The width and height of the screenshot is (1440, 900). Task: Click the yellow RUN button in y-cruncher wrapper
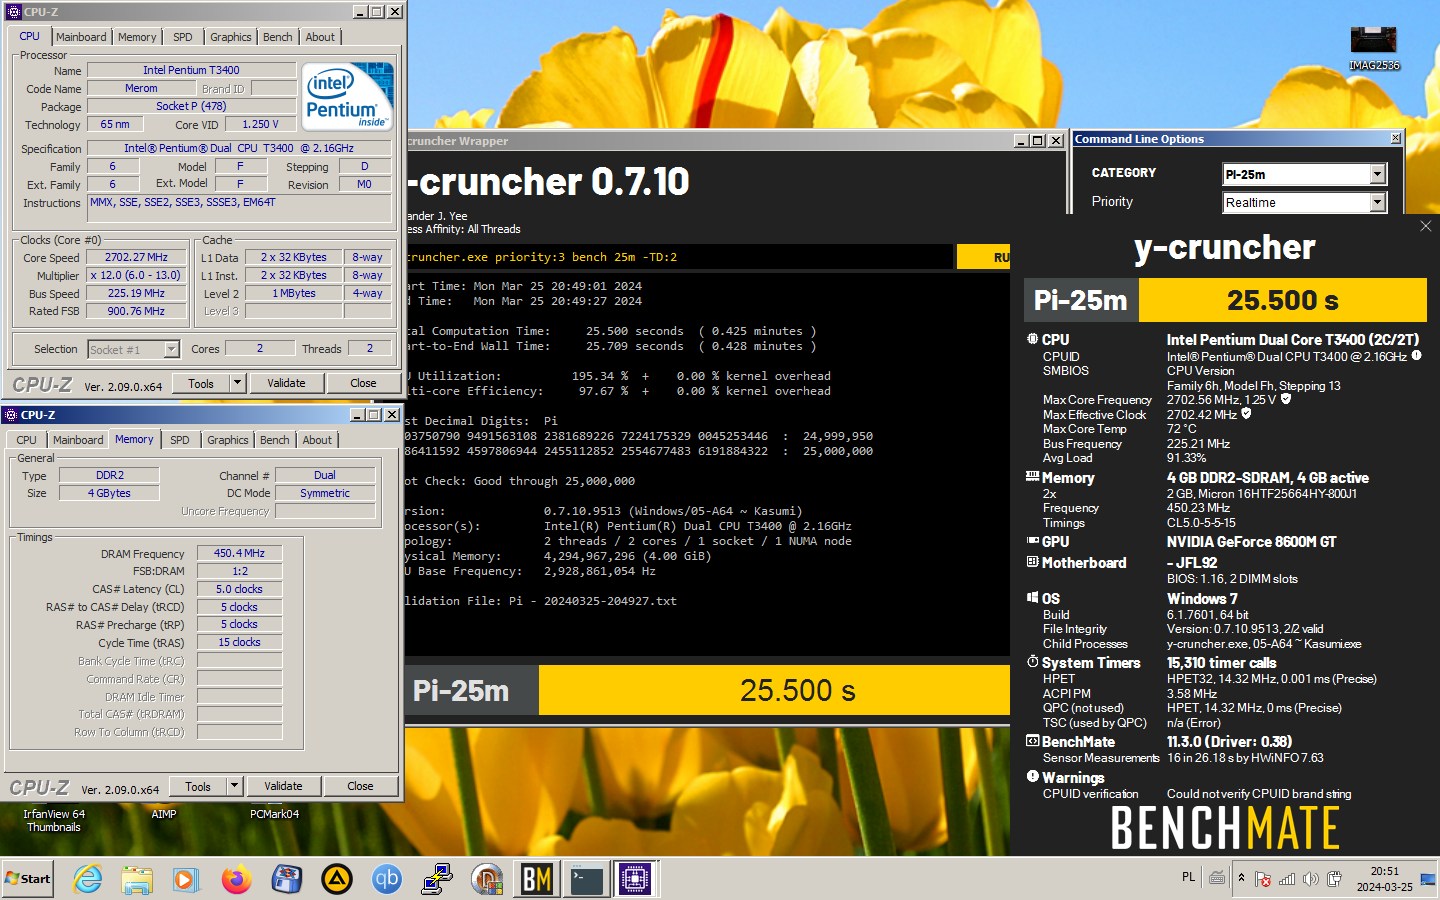(984, 257)
